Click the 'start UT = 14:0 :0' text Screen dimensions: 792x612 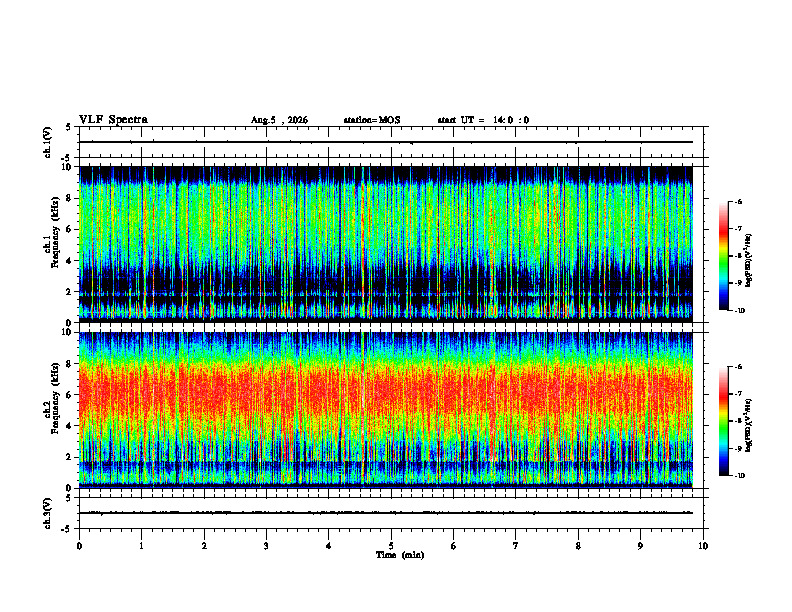click(x=483, y=120)
